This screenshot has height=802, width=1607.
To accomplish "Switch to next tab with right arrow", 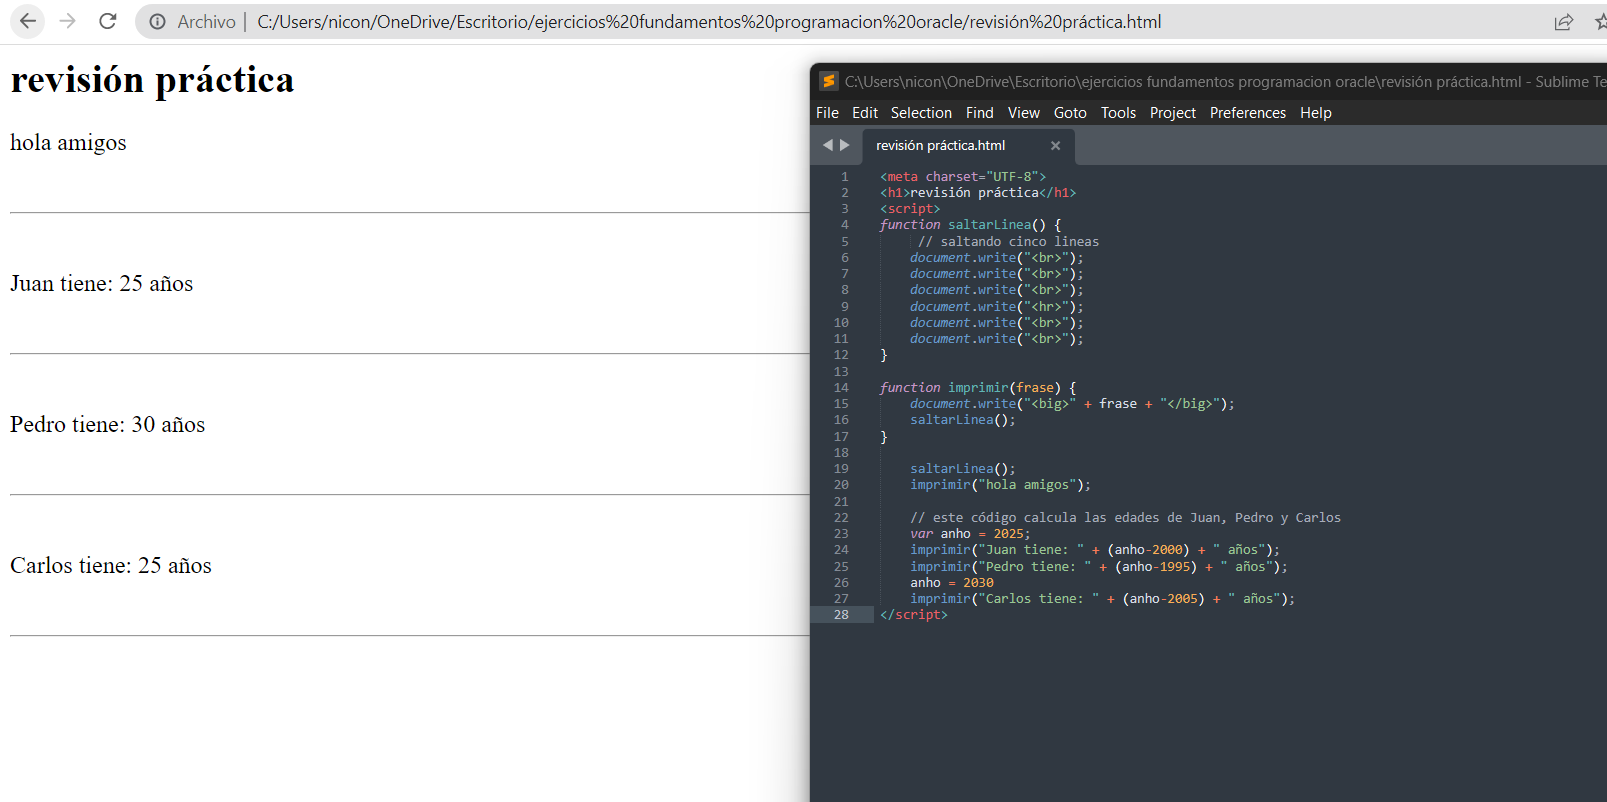I will [x=845, y=145].
